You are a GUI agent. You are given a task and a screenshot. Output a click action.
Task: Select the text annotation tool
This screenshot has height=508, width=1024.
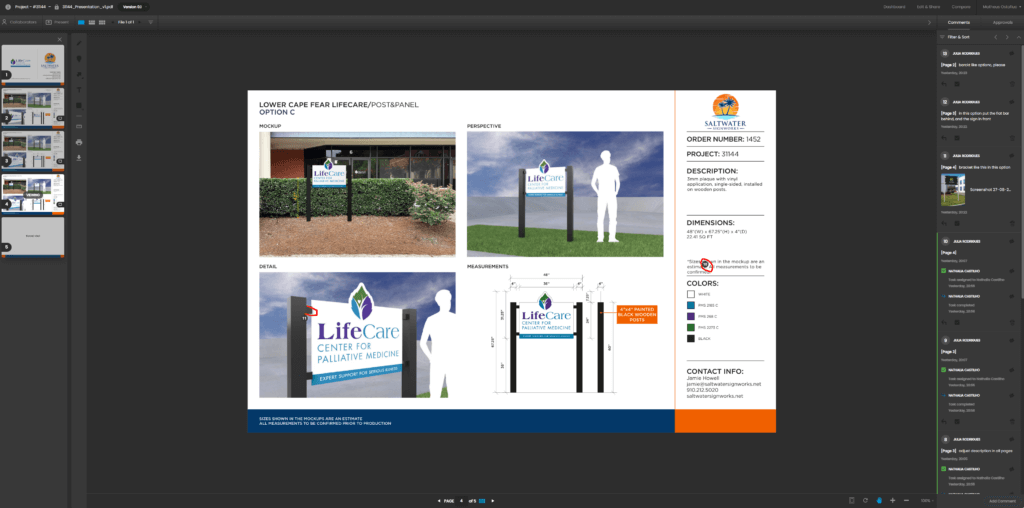point(79,89)
